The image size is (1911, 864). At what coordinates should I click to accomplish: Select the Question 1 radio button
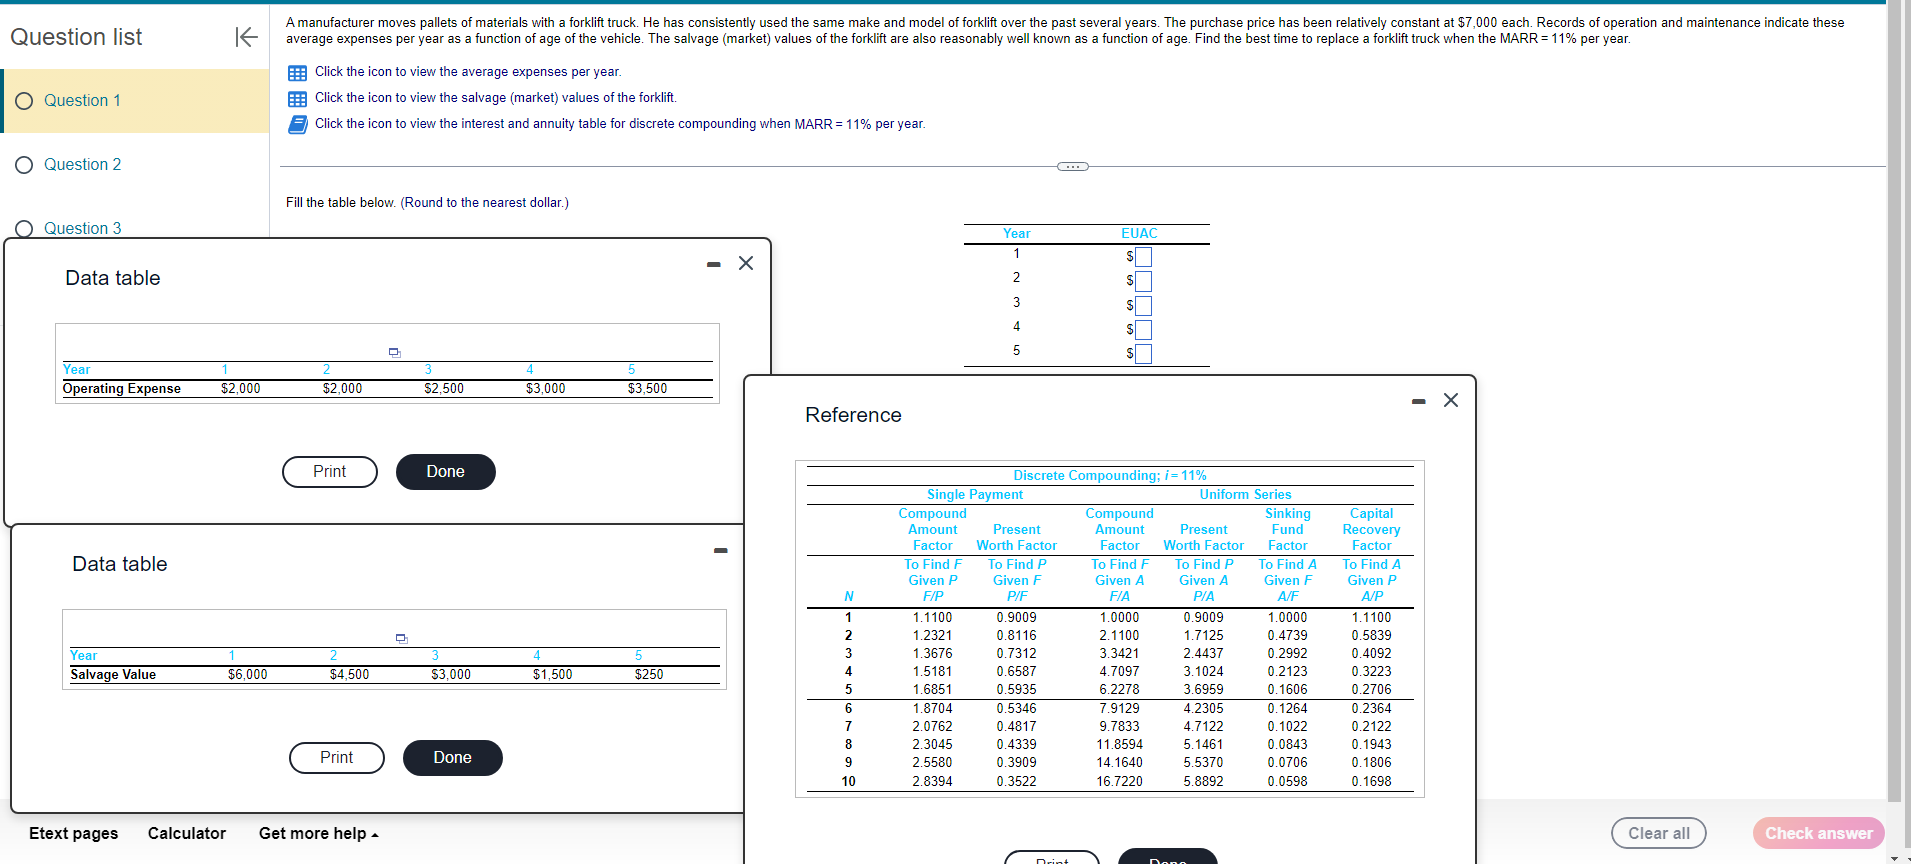(25, 101)
